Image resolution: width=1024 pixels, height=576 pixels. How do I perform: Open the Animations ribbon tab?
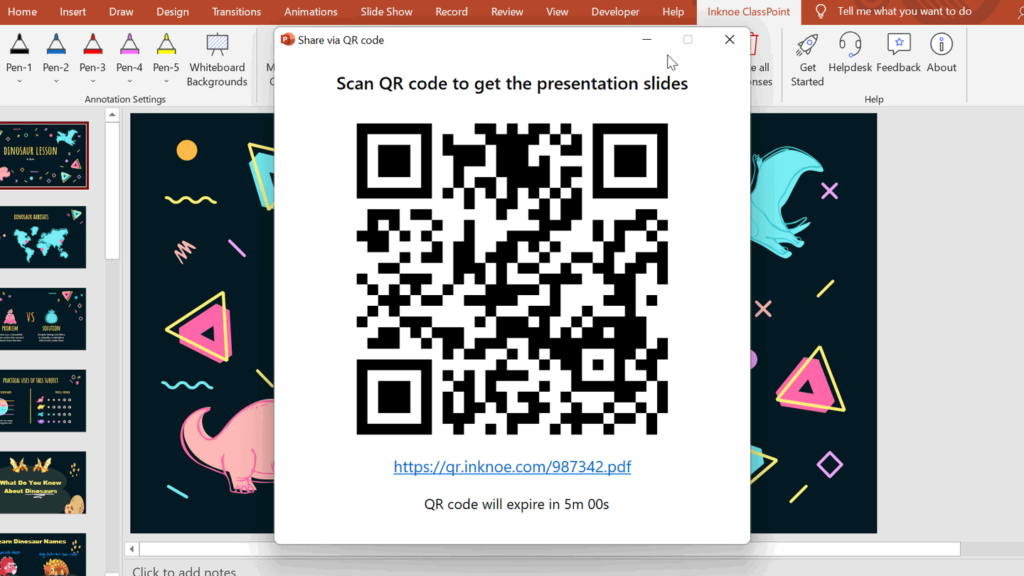(310, 12)
